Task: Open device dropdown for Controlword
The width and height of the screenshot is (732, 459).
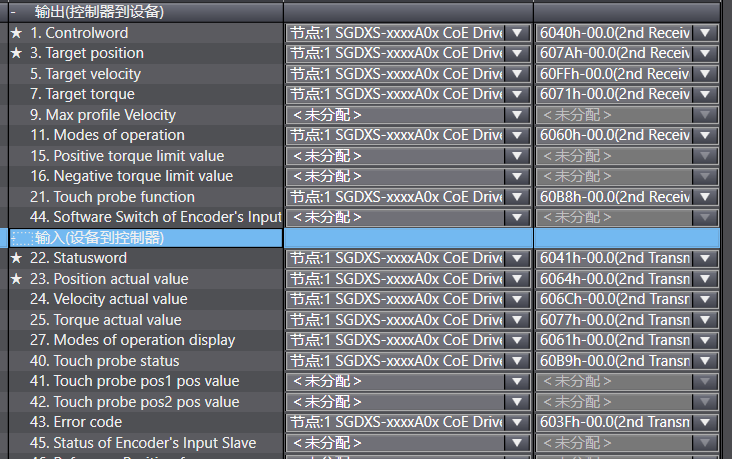Action: tap(517, 33)
